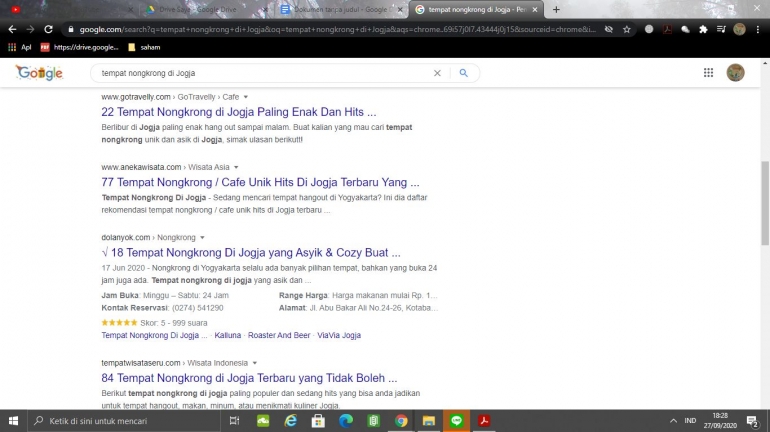
Task: Open the Chrome three-dot menu
Action: [x=758, y=29]
